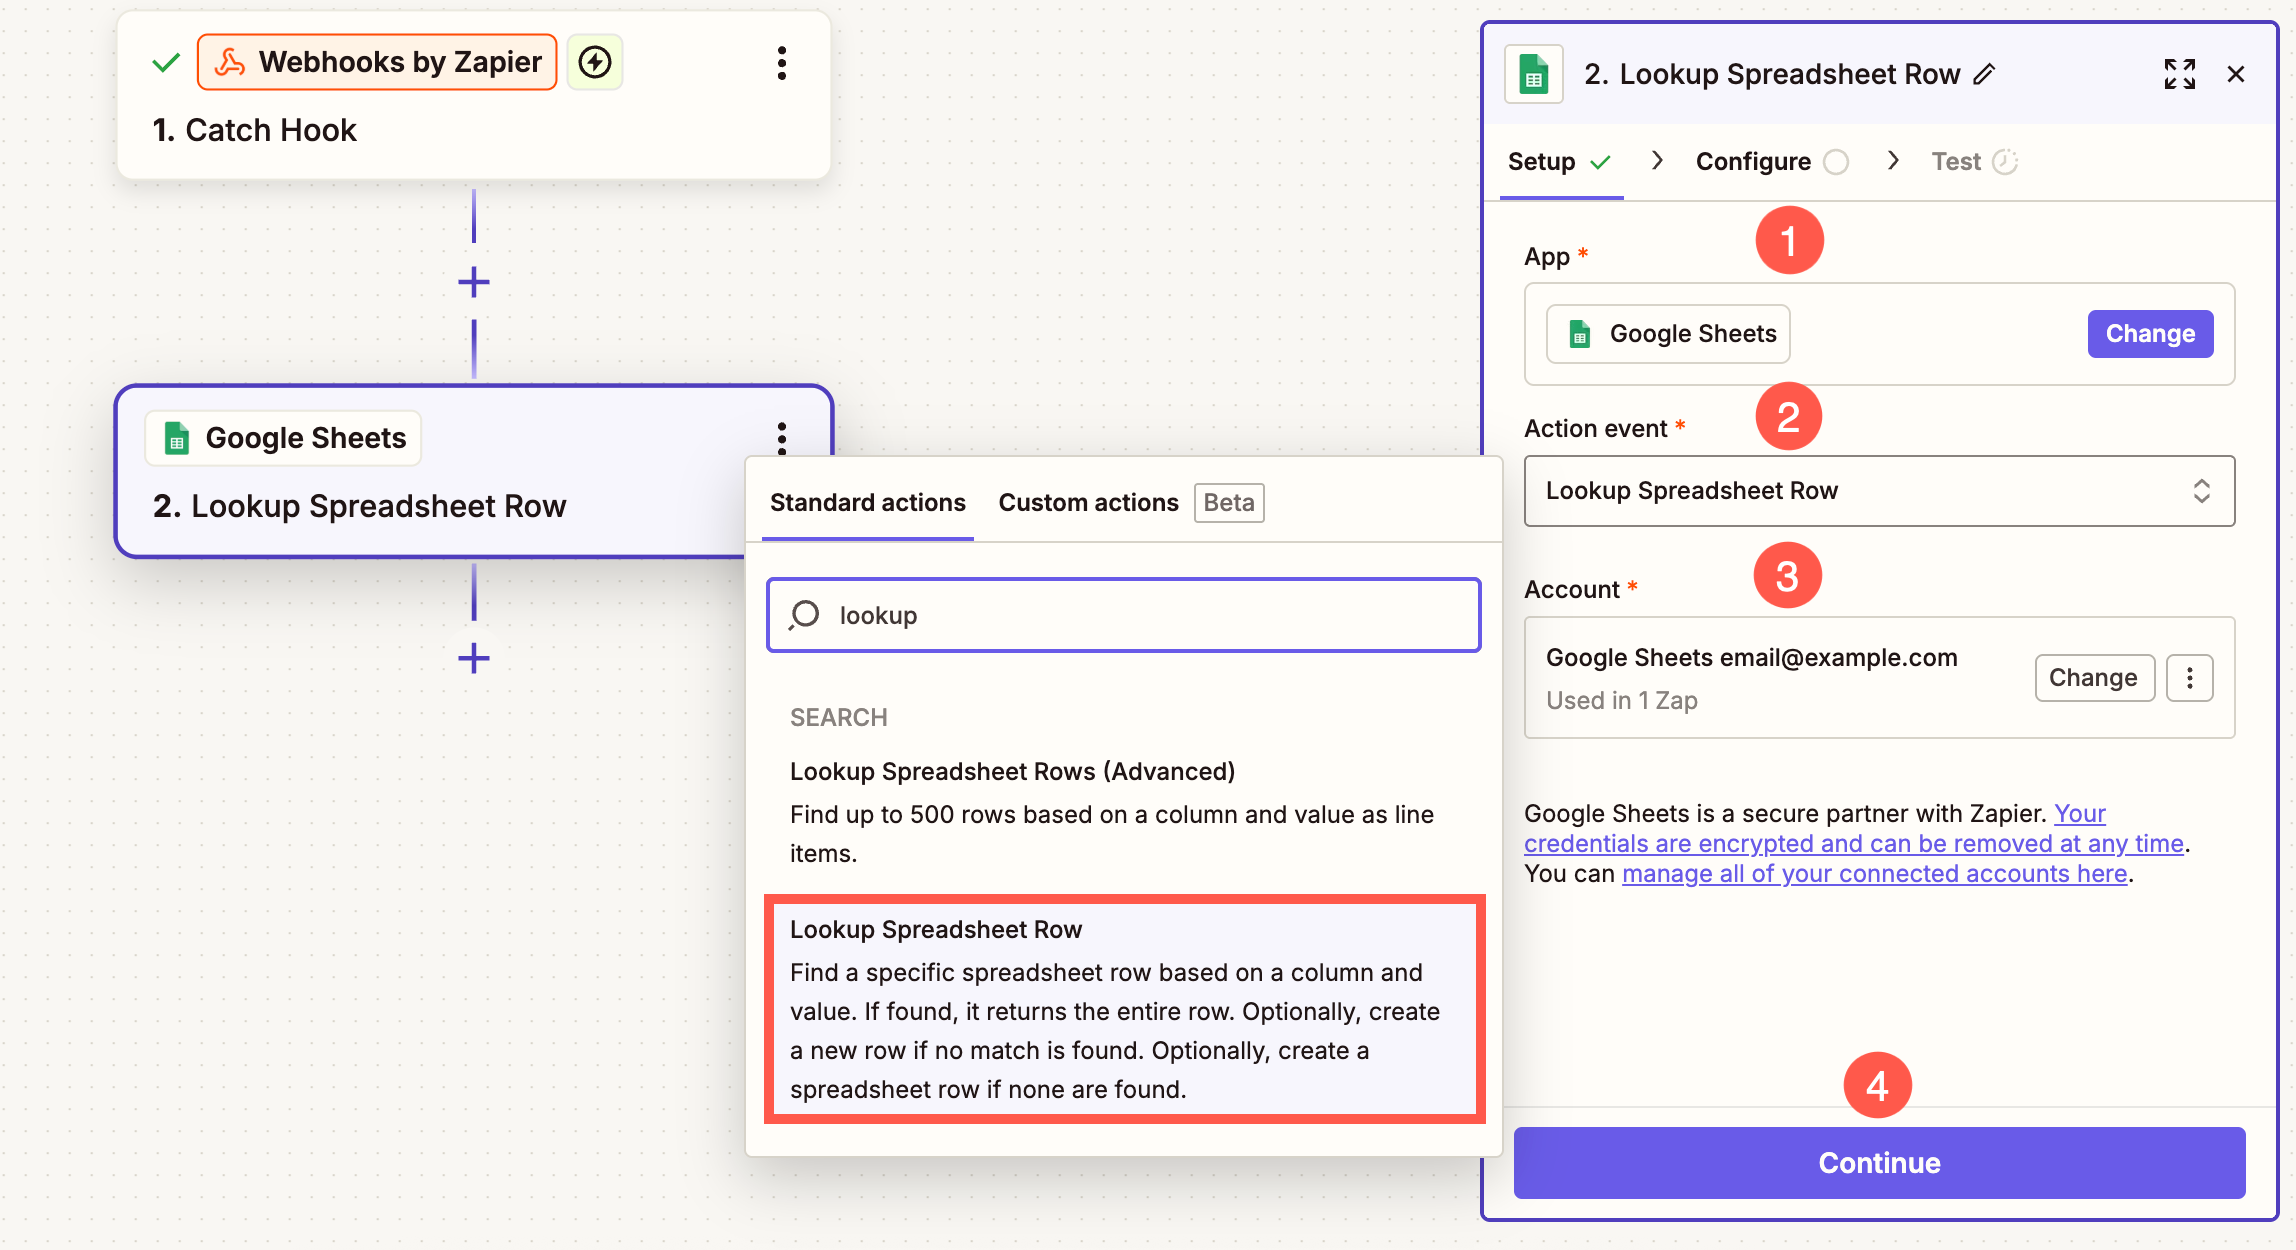2296x1250 pixels.
Task: Switch to the Test tab
Action: click(1974, 162)
